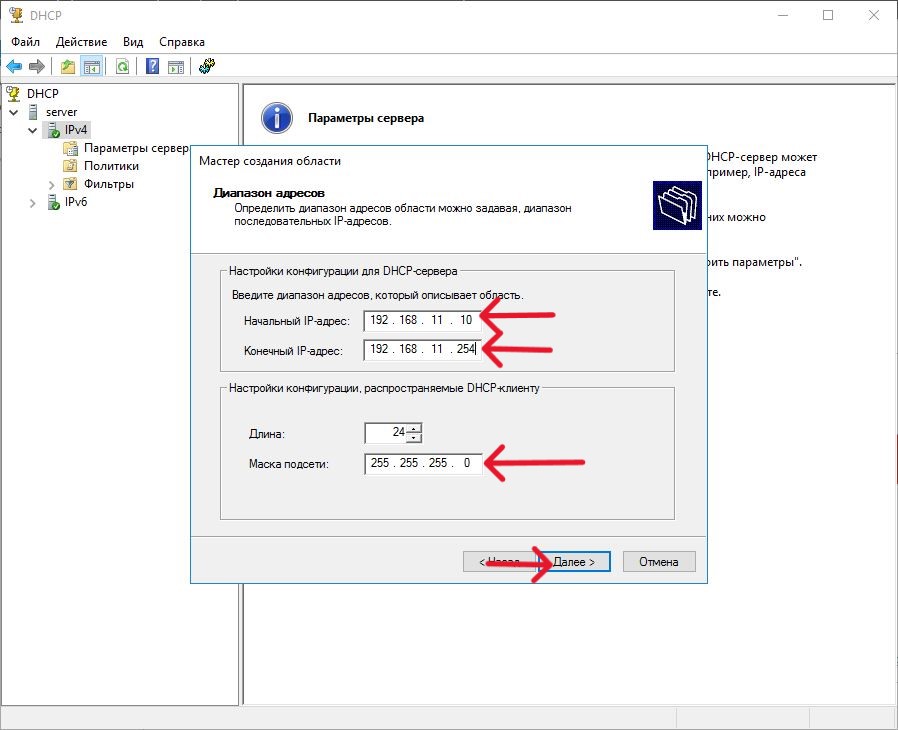The width and height of the screenshot is (898, 730).
Task: Select the Политики tree item
Action: click(x=111, y=166)
